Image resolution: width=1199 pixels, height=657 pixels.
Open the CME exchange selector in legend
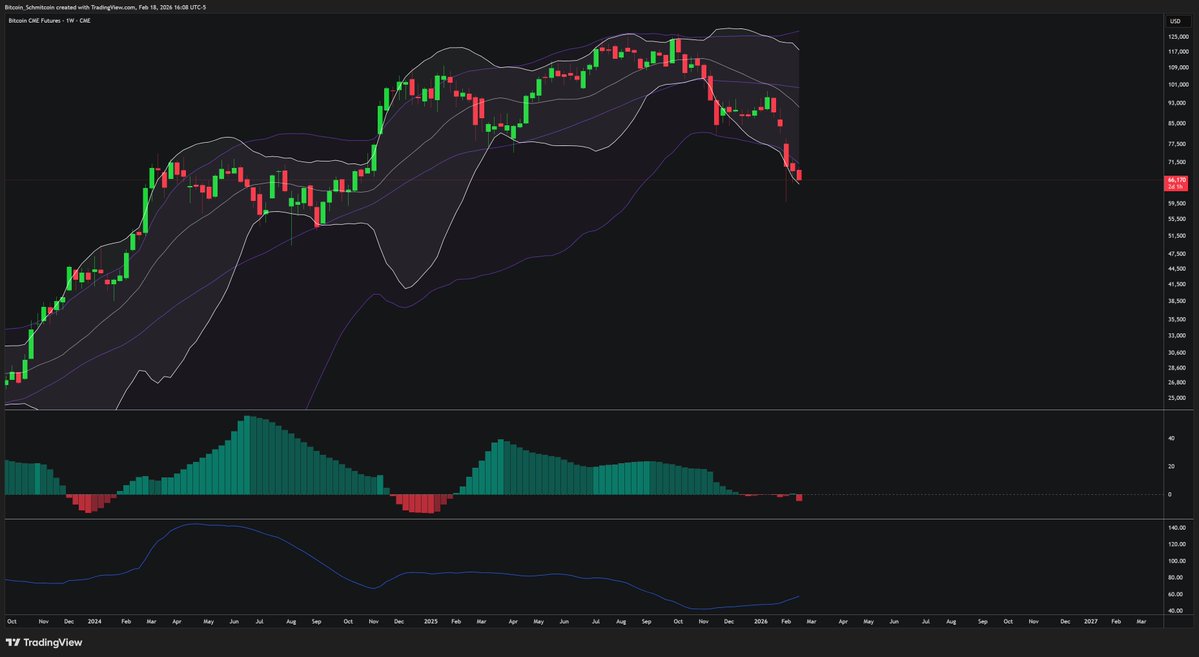point(84,19)
